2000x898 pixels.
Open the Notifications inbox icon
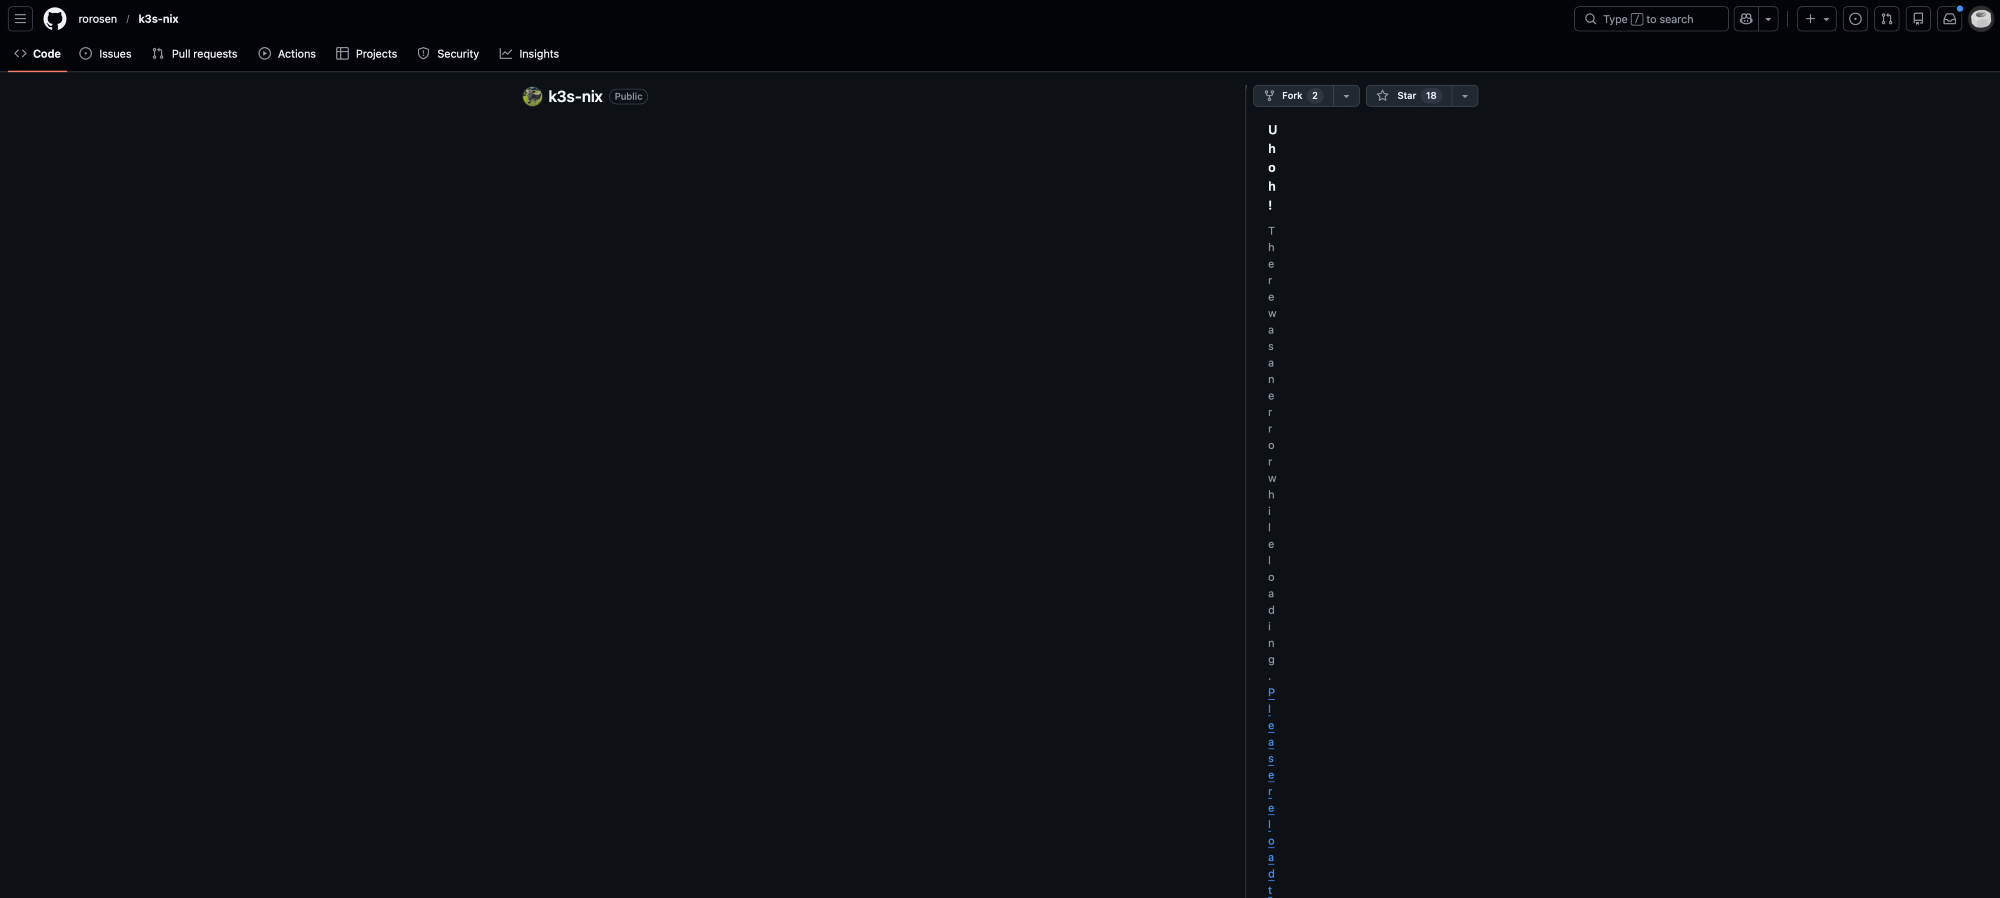pos(1950,19)
